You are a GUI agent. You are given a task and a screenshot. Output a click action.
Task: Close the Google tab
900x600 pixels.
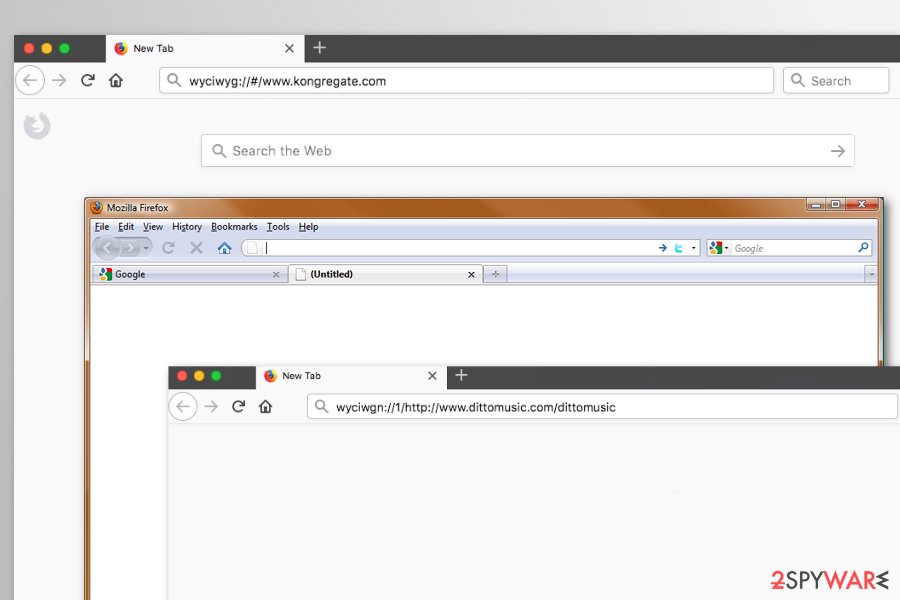coord(276,274)
